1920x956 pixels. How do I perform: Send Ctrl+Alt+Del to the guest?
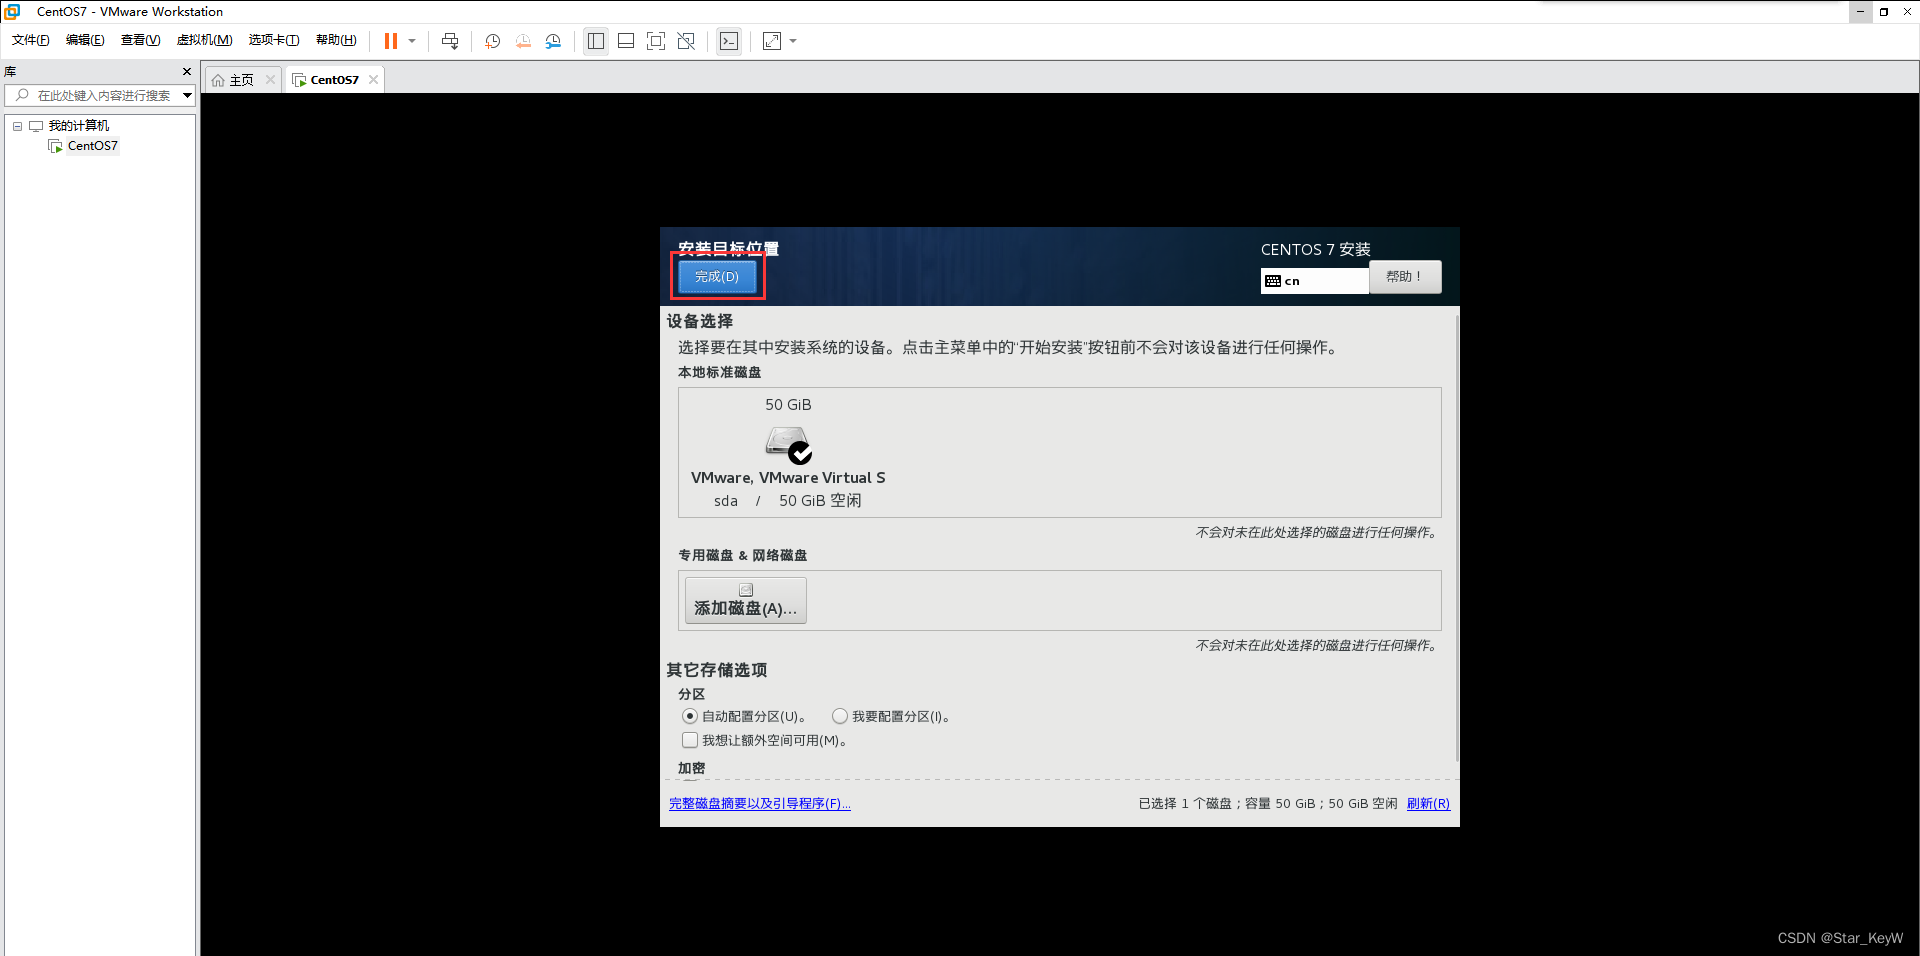[x=450, y=41]
